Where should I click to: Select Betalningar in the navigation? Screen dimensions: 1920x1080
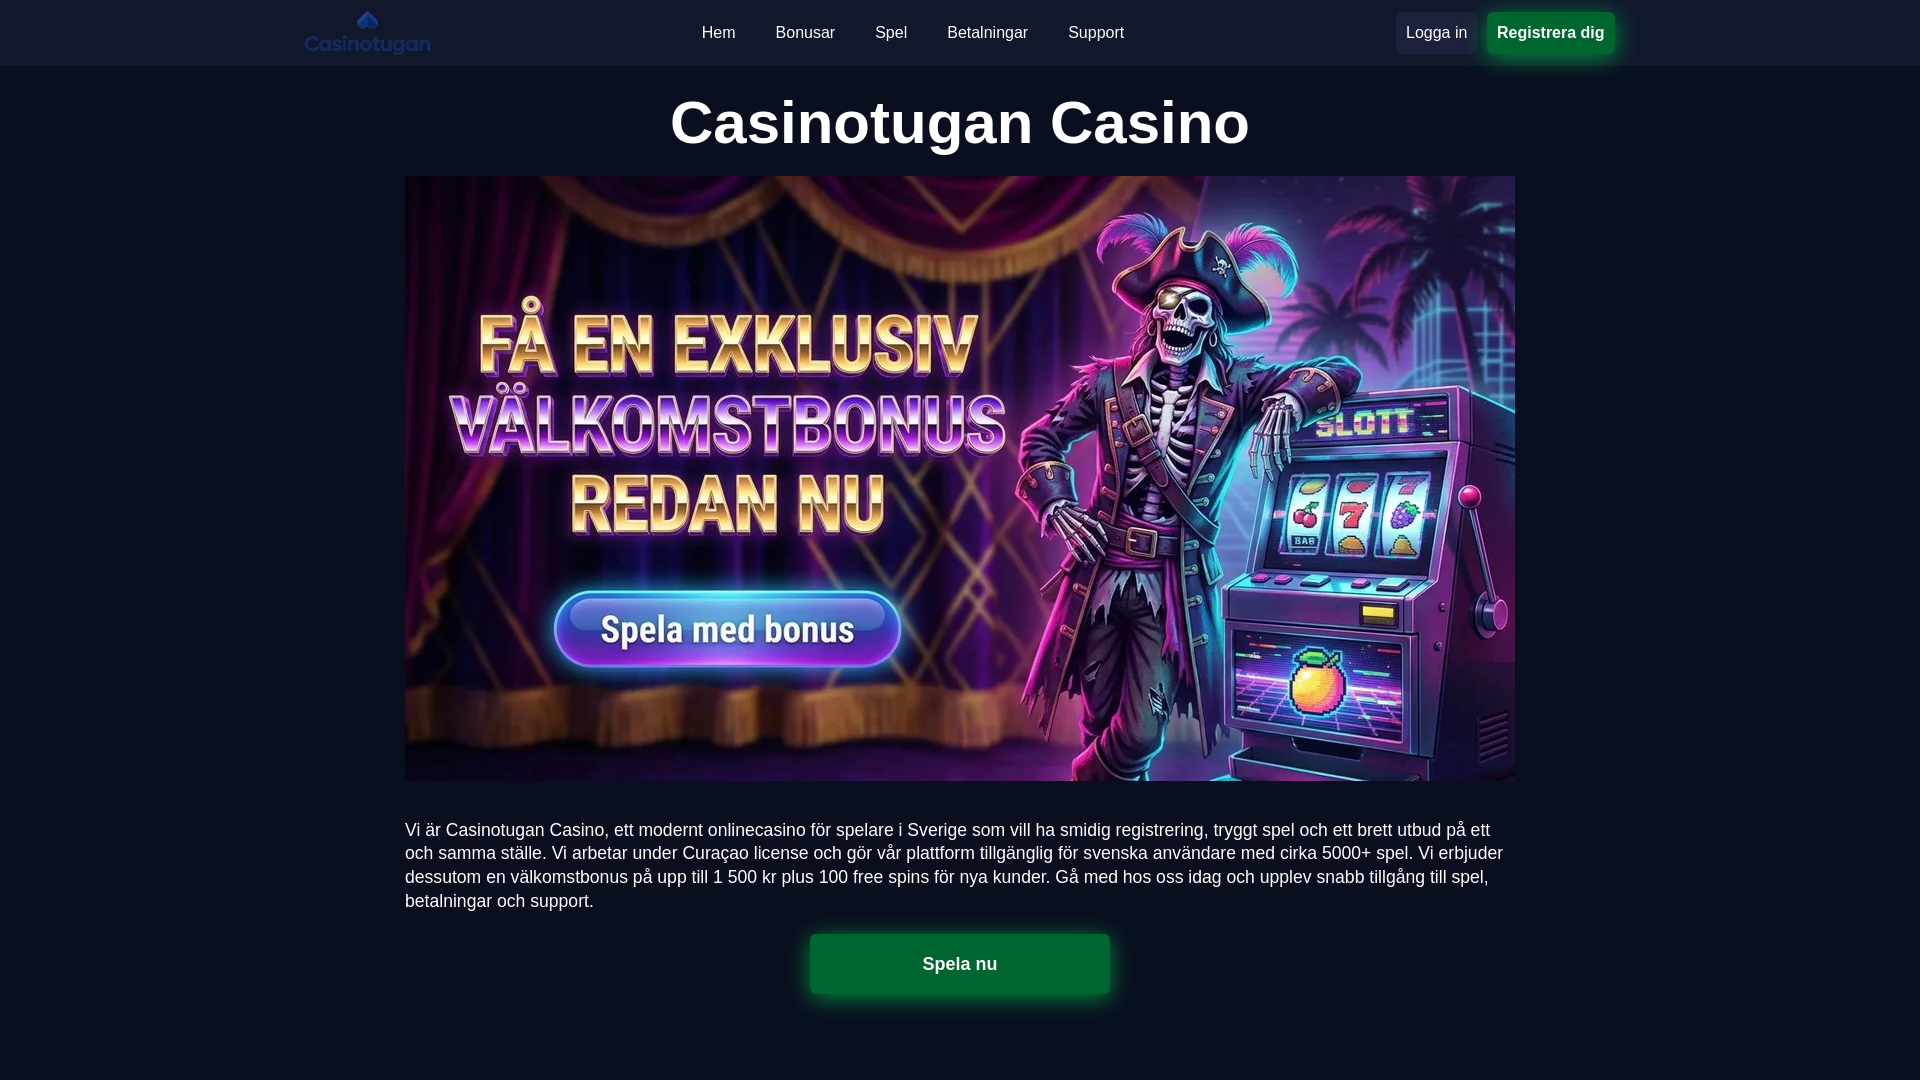click(x=987, y=33)
